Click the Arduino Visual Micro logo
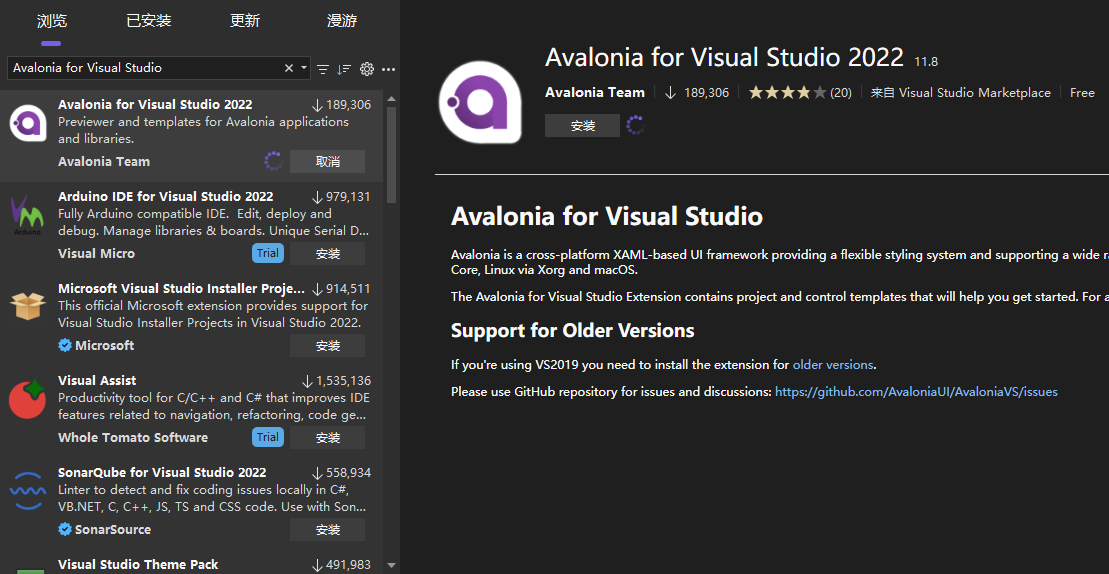The height and width of the screenshot is (574, 1109). click(28, 216)
